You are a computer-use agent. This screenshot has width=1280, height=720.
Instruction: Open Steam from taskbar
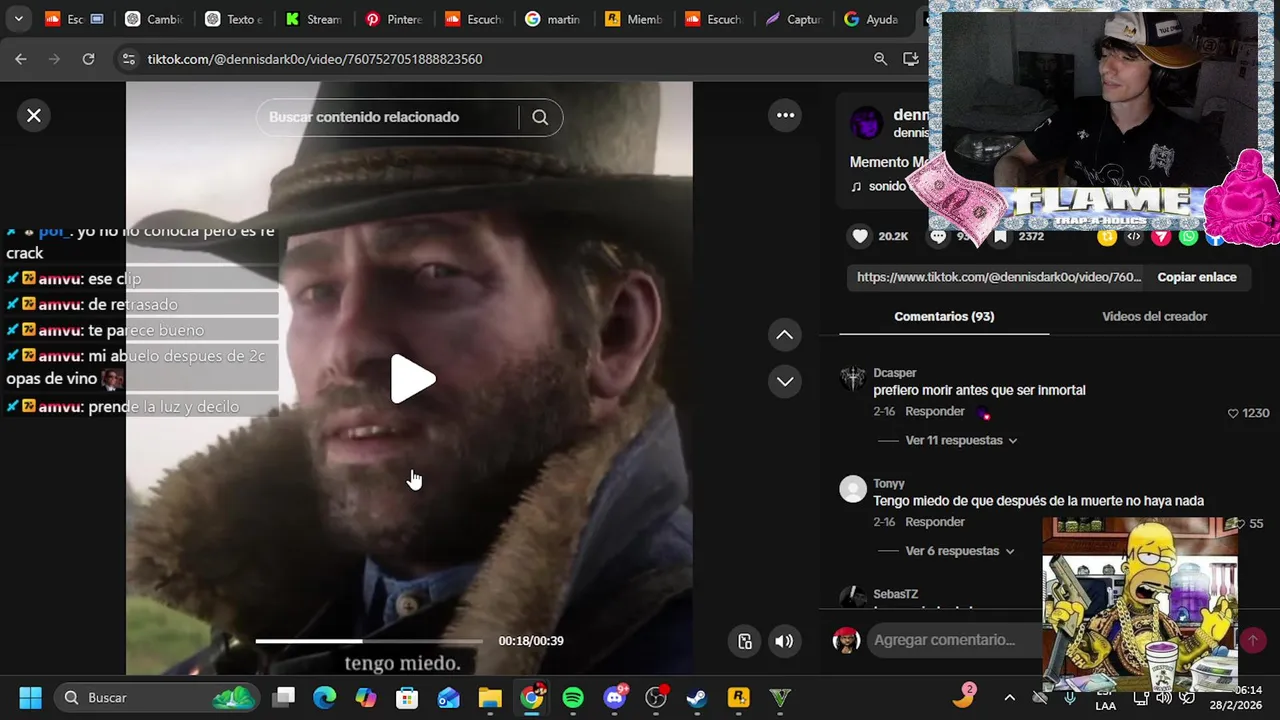click(697, 697)
